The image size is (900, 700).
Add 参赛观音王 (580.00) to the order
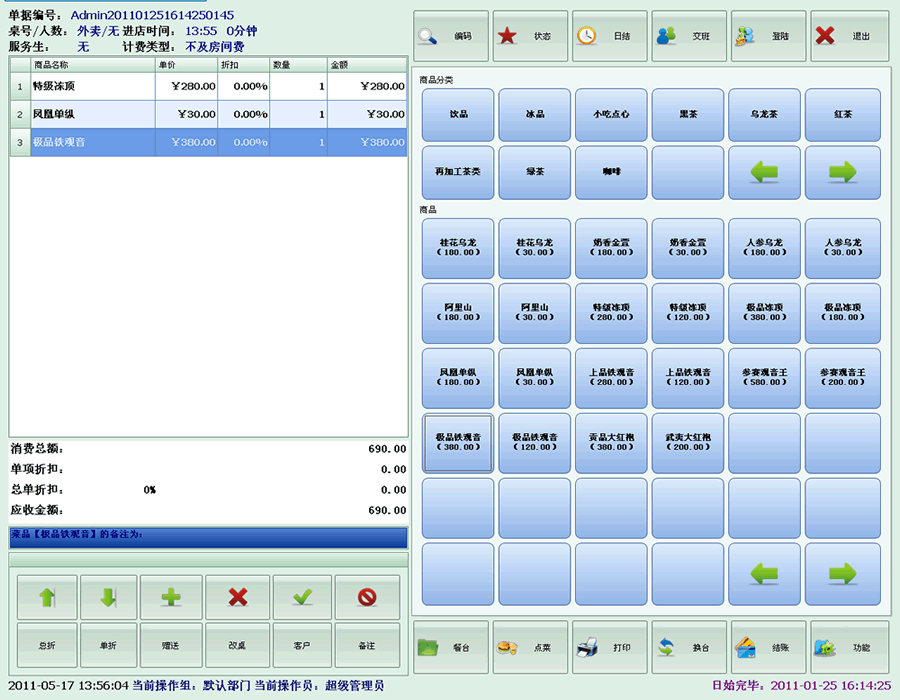click(764, 378)
